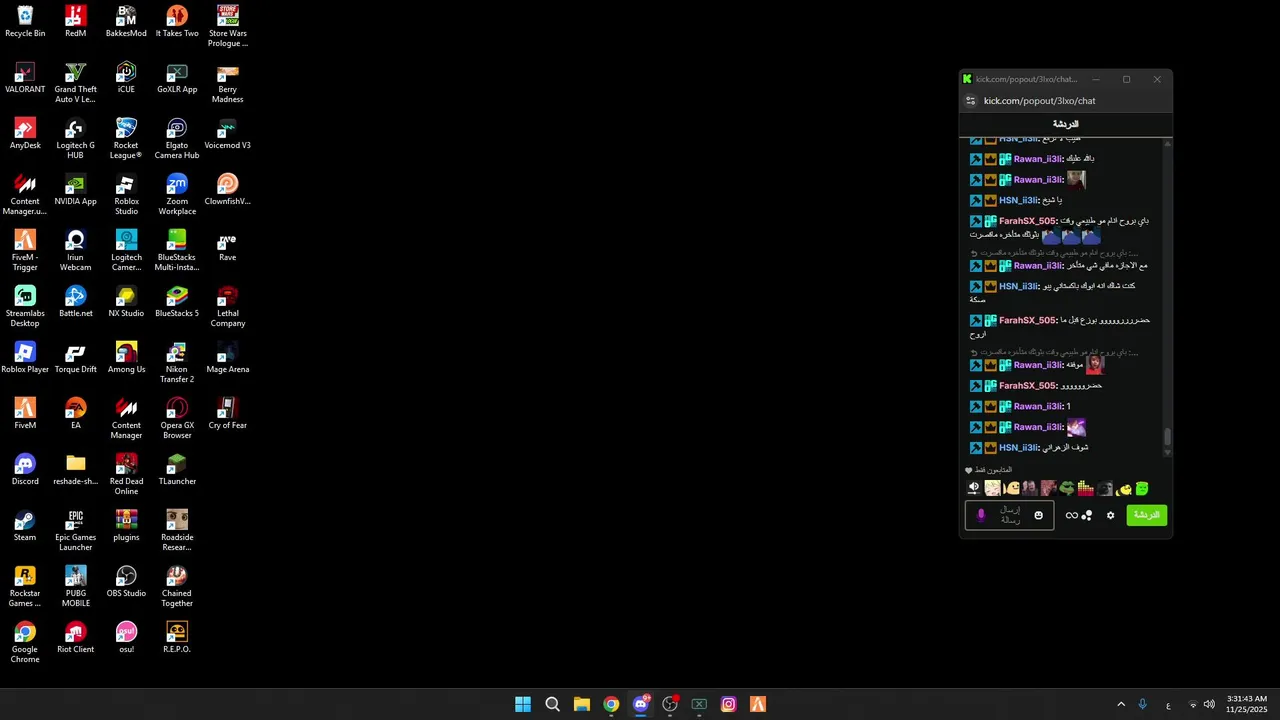Open Among Us desktop shortcut
Viewport: 1280px width, 720px height.
click(126, 358)
